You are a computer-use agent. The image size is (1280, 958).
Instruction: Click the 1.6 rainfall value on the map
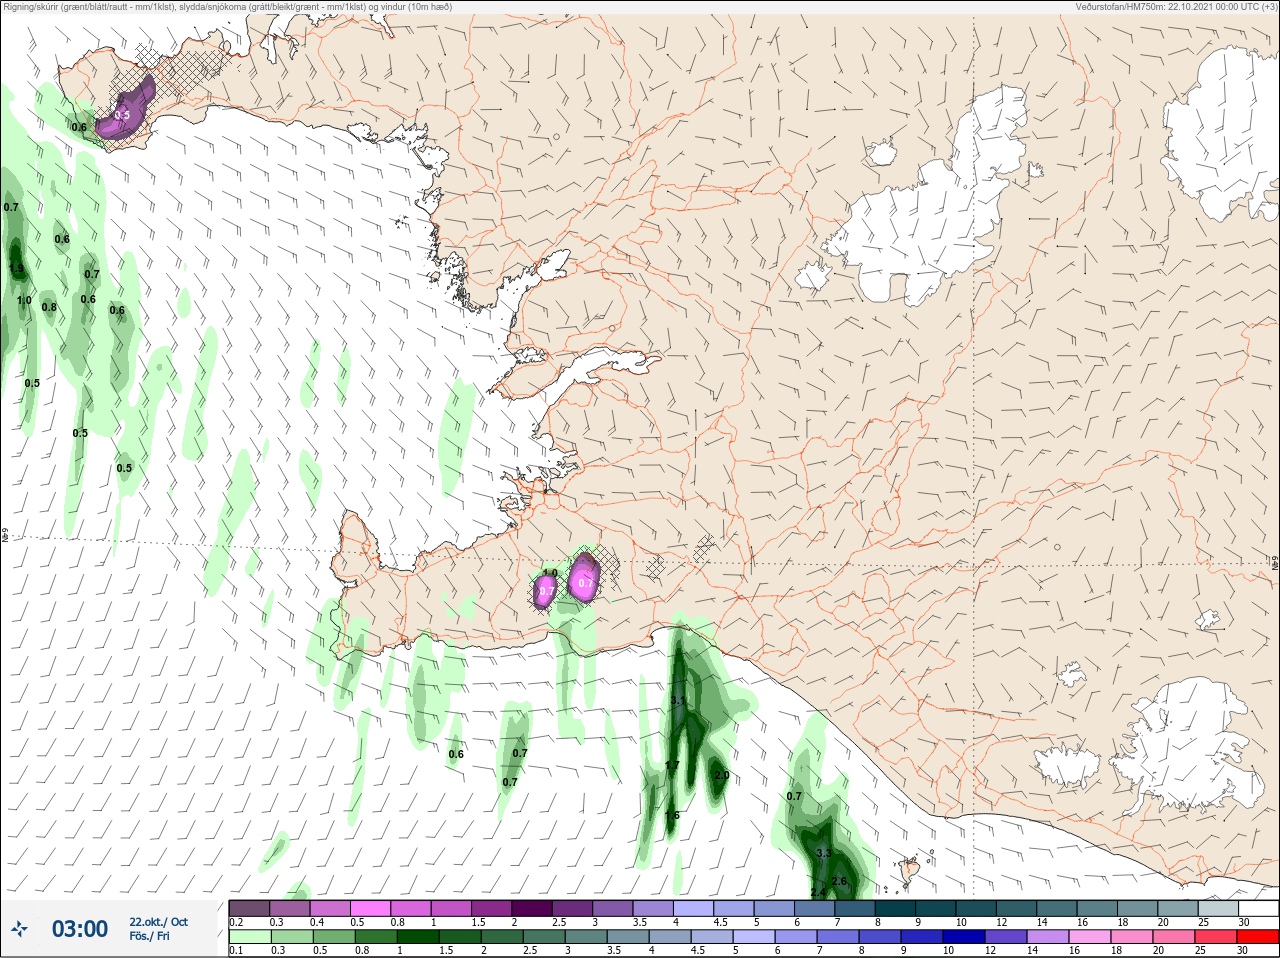point(672,815)
